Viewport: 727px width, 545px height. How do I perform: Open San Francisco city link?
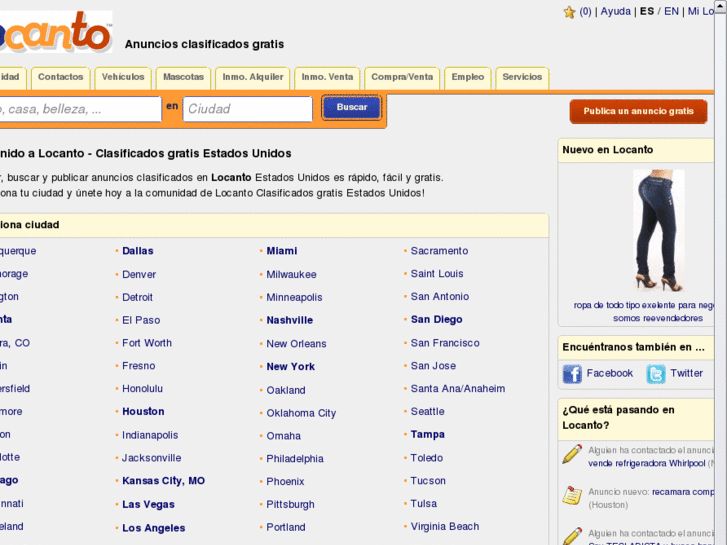coord(445,343)
